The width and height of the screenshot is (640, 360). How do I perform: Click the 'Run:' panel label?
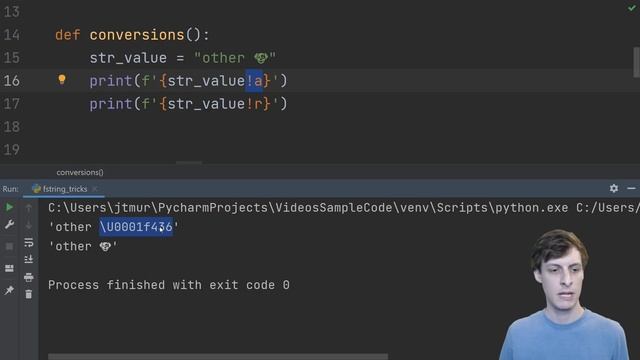coord(10,189)
